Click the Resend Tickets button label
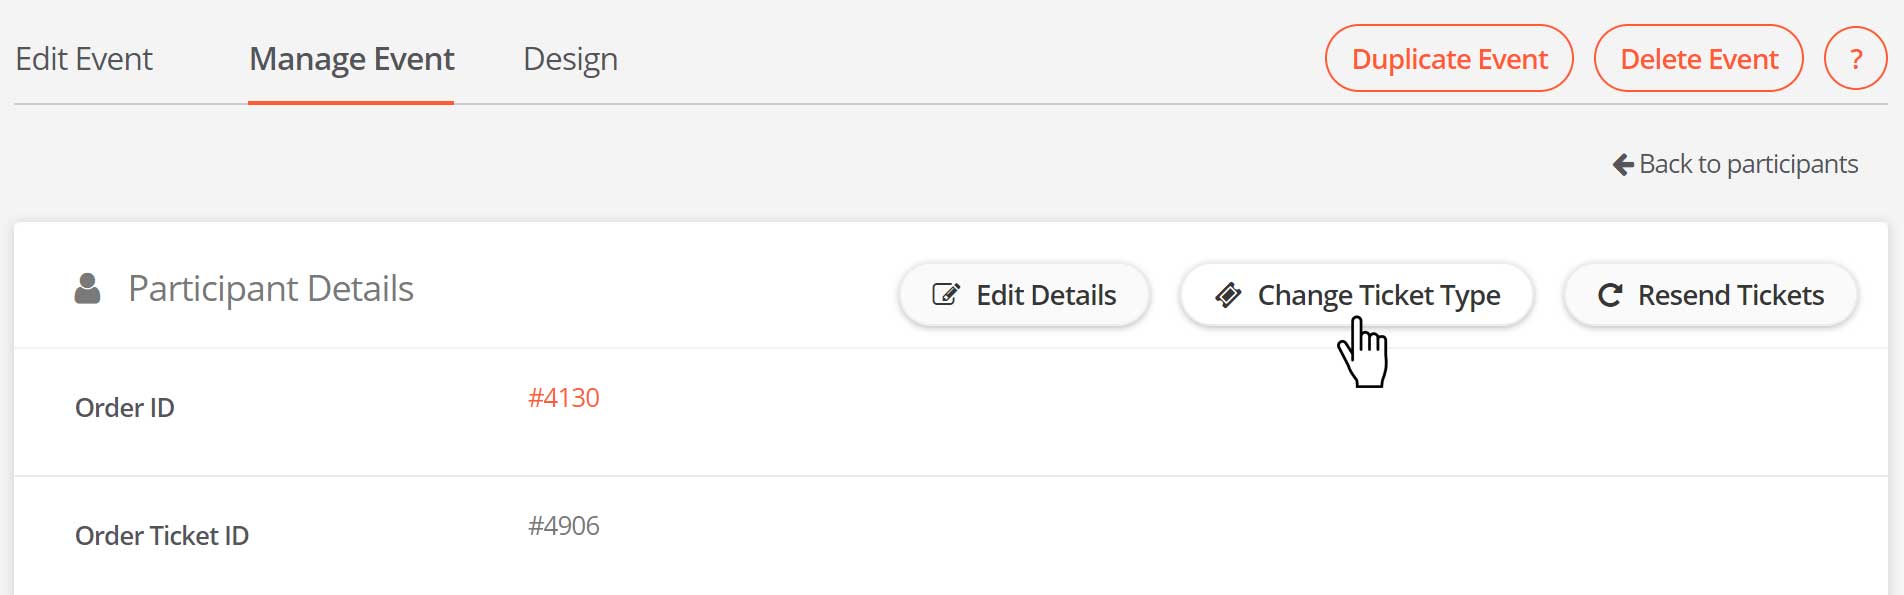Viewport: 1904px width, 595px height. [x=1731, y=295]
